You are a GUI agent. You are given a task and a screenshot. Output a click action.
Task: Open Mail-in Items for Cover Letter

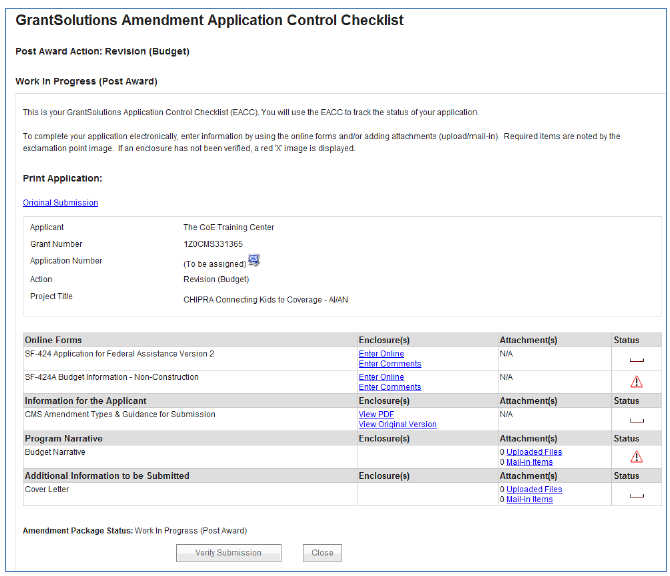529,499
